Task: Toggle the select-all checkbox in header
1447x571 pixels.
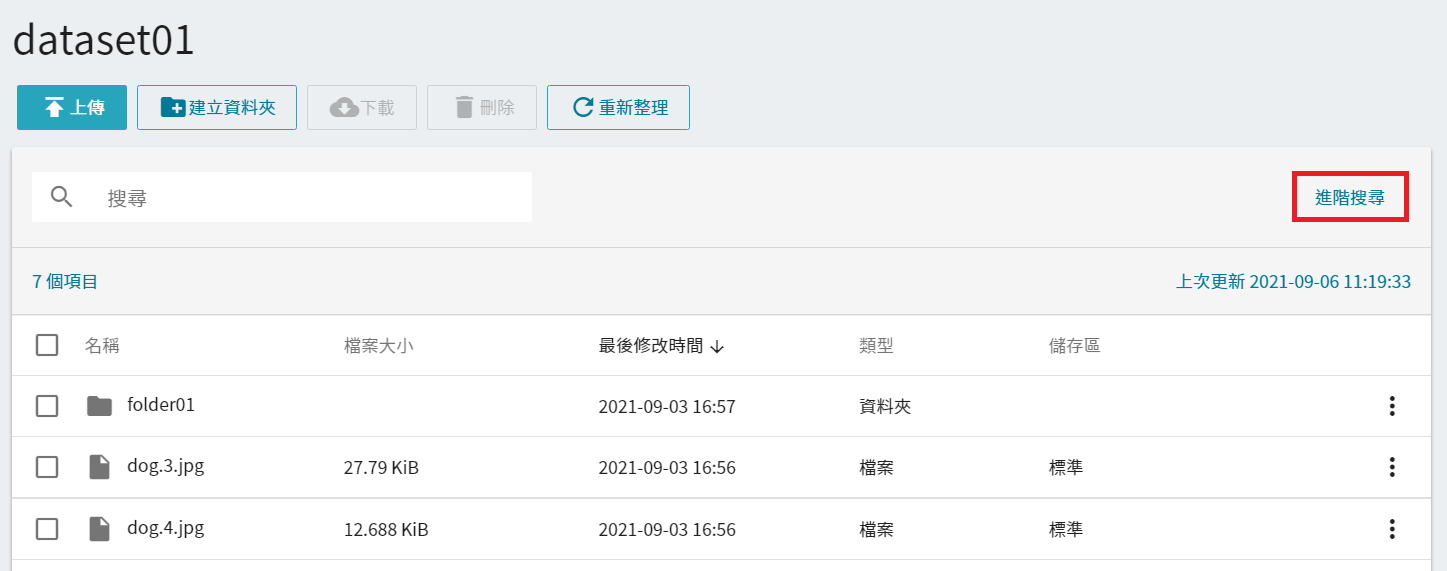Action: (x=47, y=345)
